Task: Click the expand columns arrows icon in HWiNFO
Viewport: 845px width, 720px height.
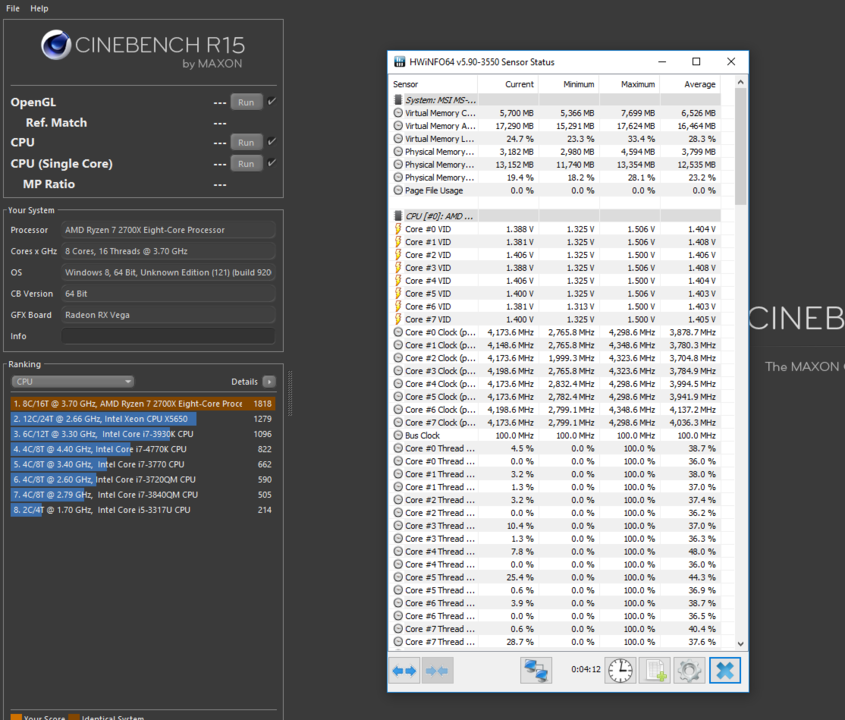Action: pos(404,671)
